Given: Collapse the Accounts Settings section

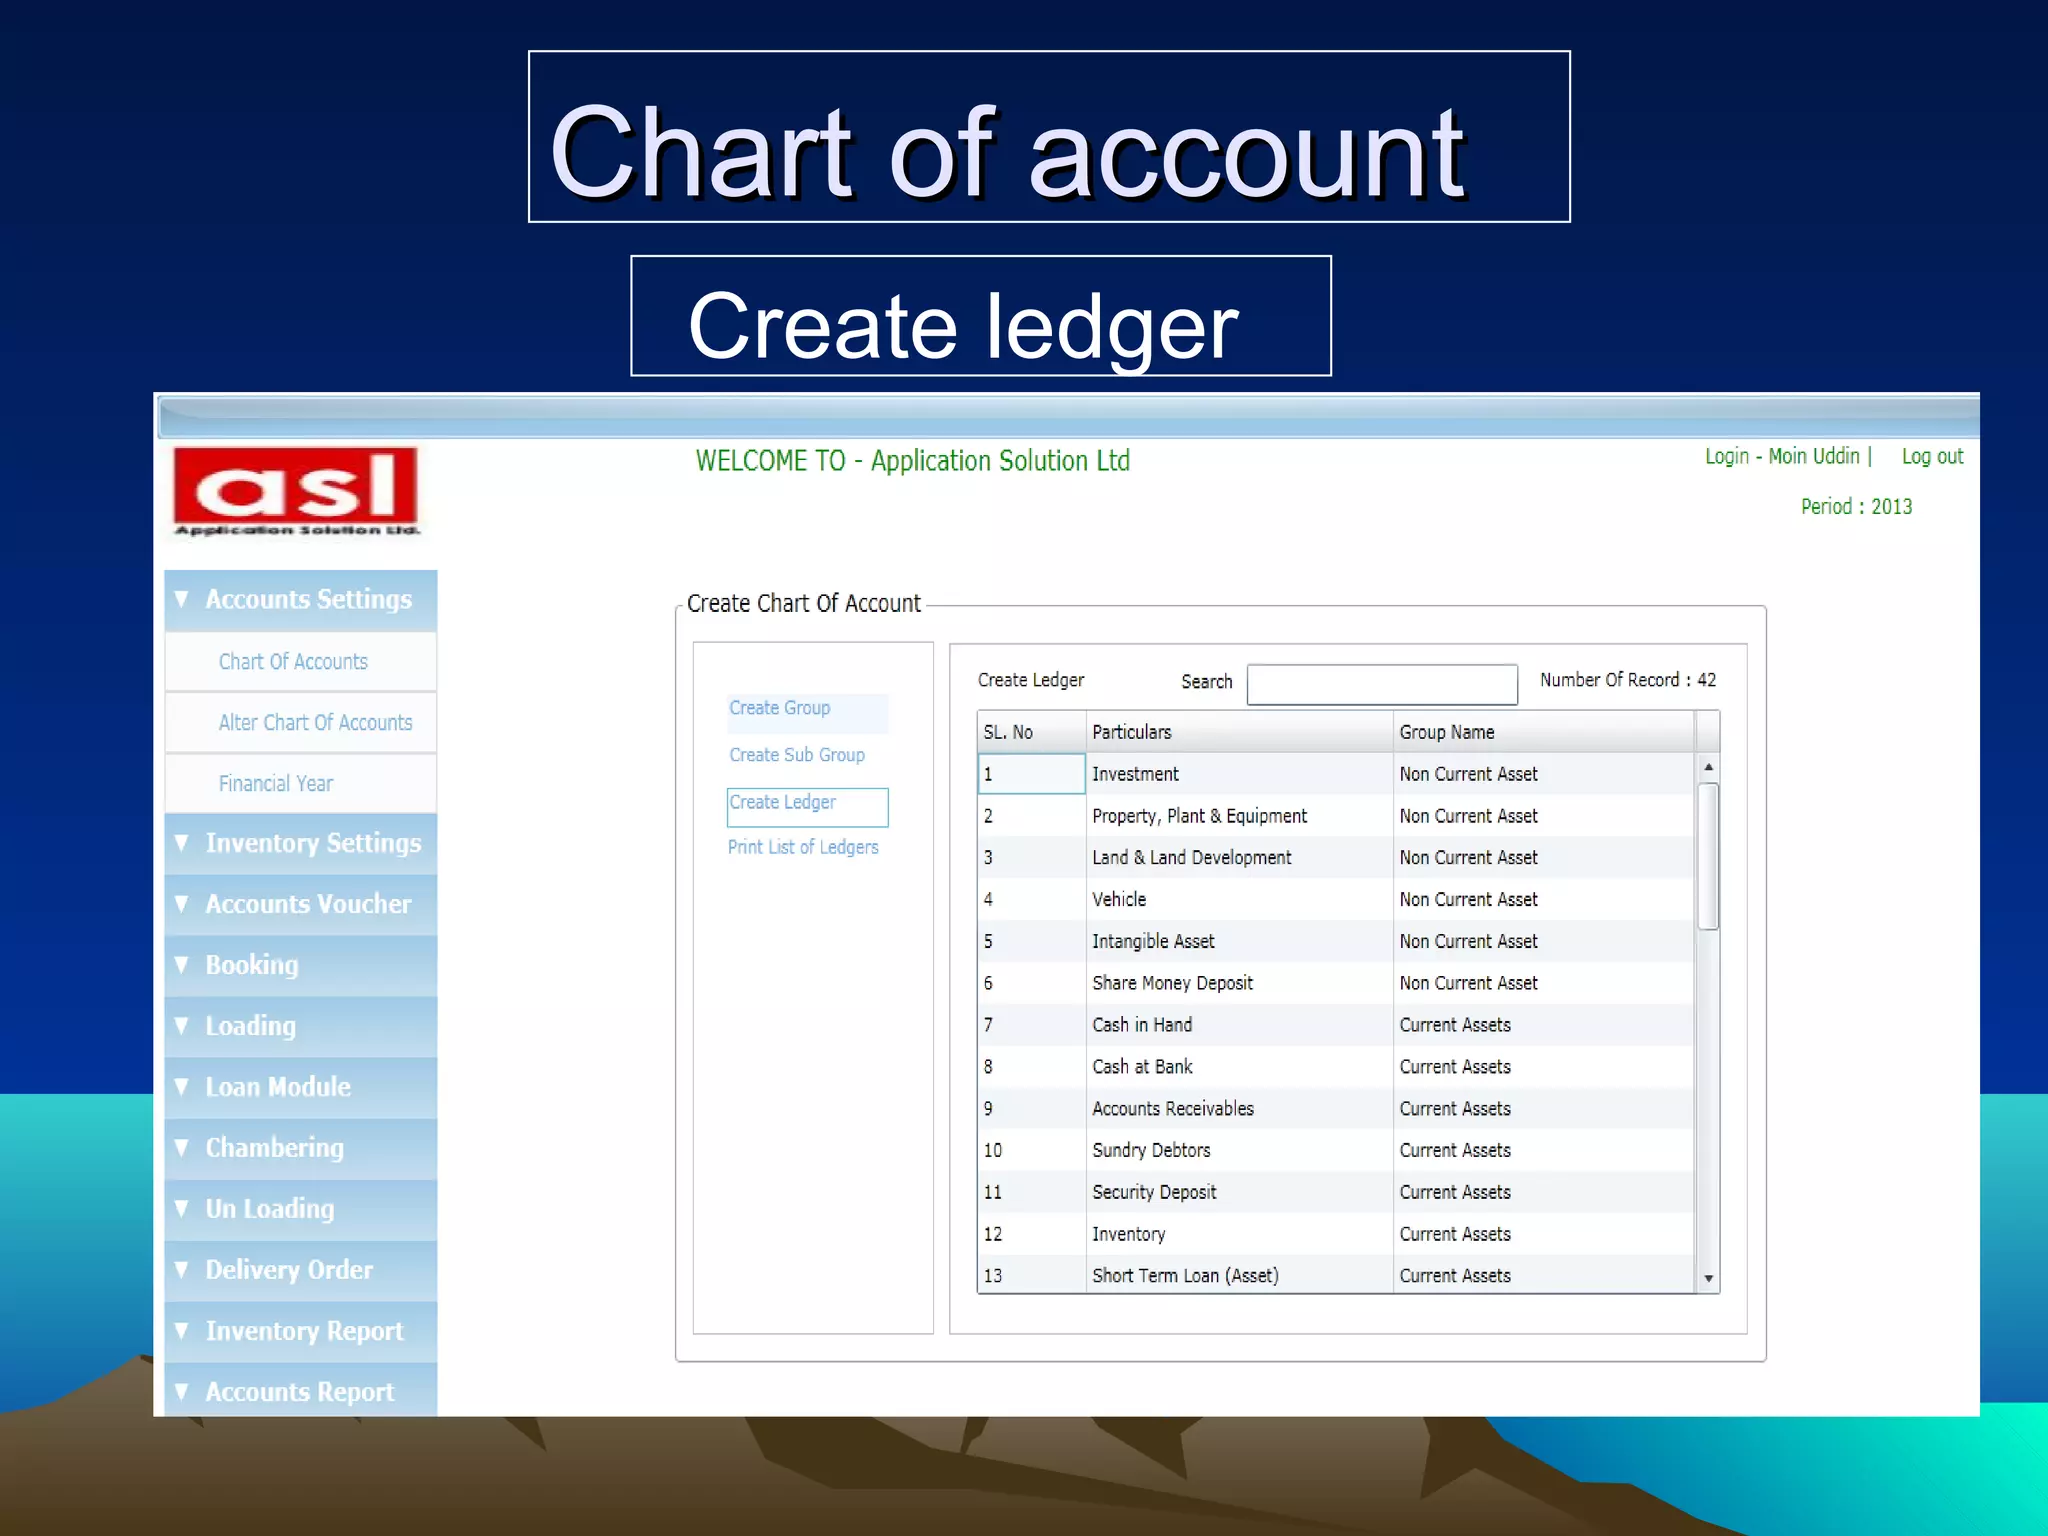Looking at the screenshot, I should (x=301, y=600).
